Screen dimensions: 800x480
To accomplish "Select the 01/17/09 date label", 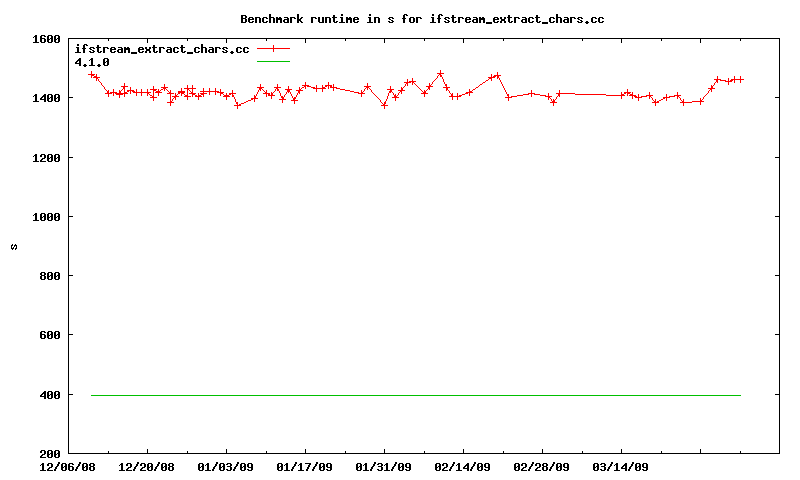I will (305, 467).
